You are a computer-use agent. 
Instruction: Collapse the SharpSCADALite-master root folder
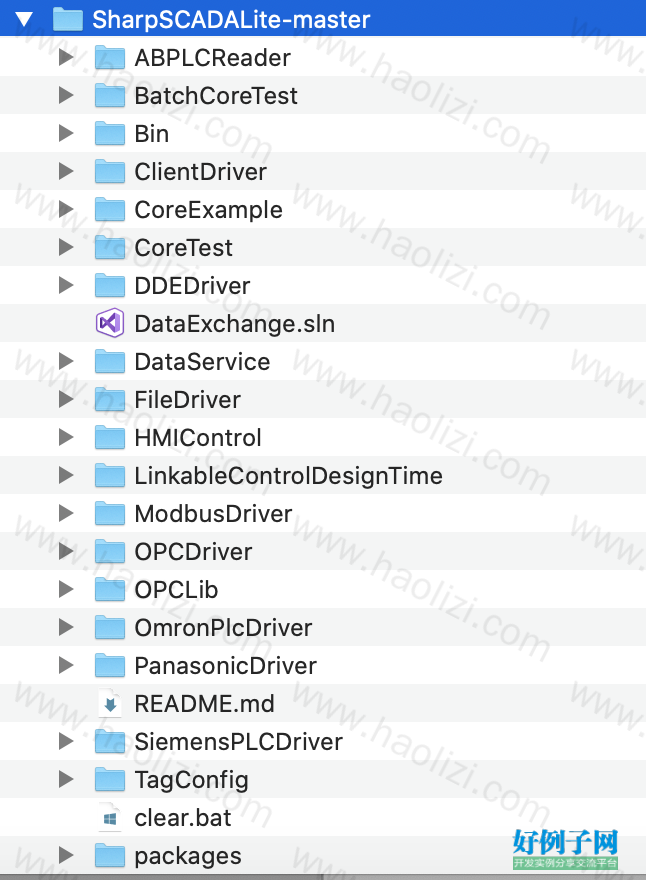tap(24, 20)
